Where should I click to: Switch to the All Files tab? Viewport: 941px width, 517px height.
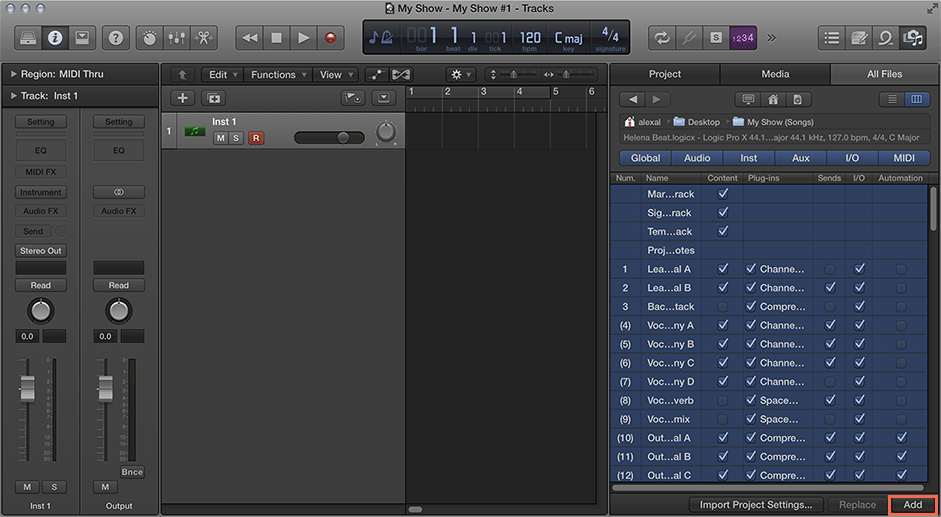(x=885, y=74)
